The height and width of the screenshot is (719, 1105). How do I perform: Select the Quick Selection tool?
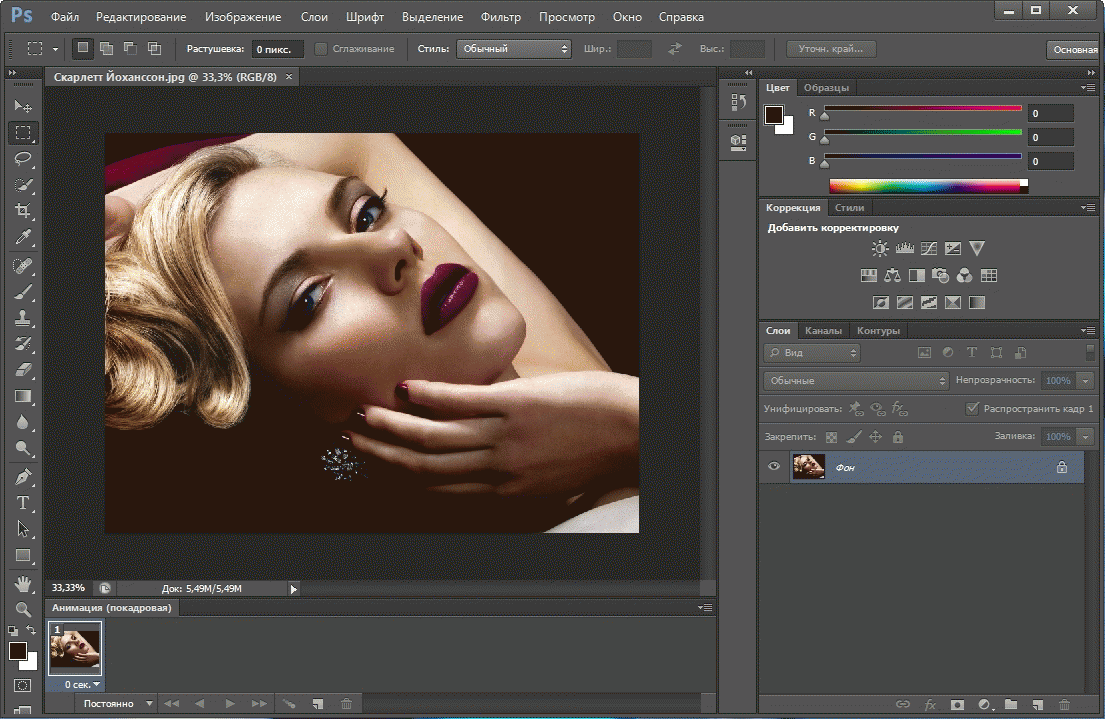click(x=23, y=185)
